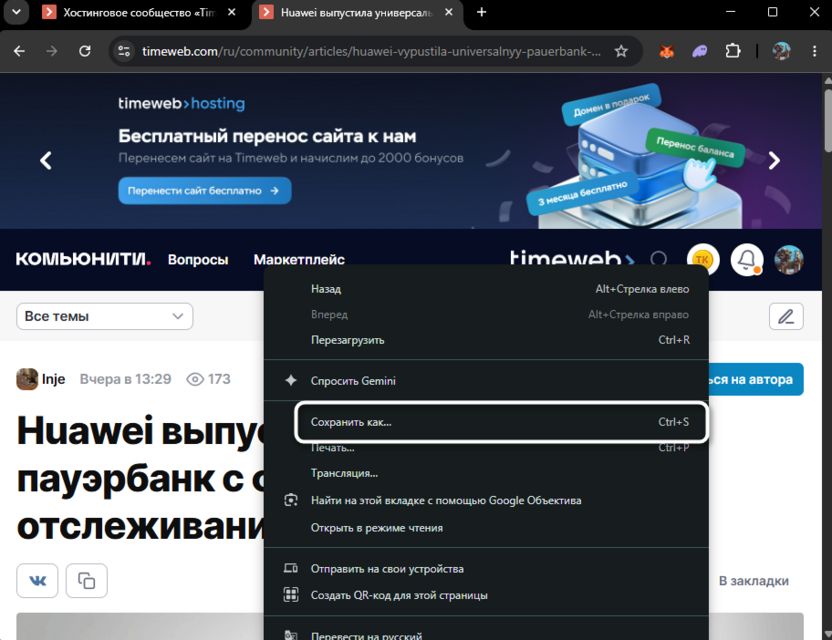Open the purple ghost extension icon

[x=699, y=51]
